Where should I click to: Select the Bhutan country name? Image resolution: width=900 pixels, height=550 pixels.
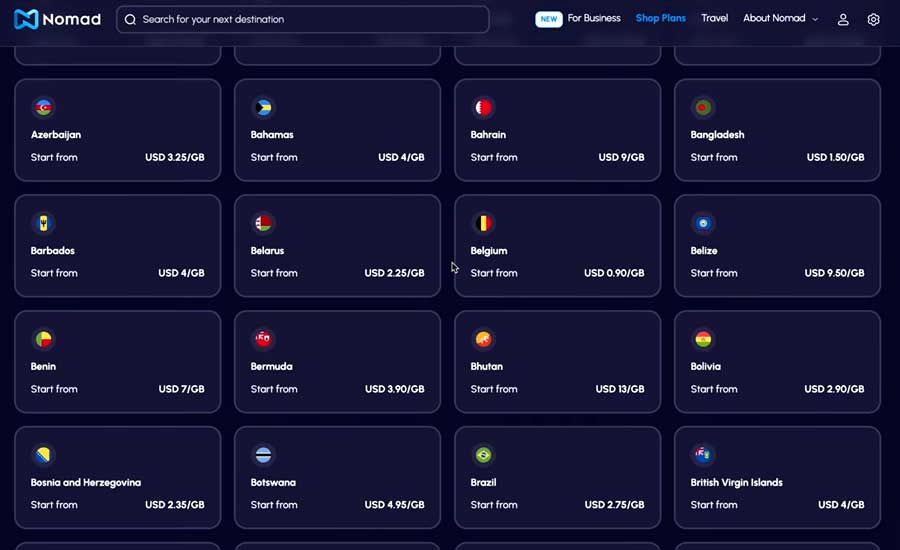(487, 366)
